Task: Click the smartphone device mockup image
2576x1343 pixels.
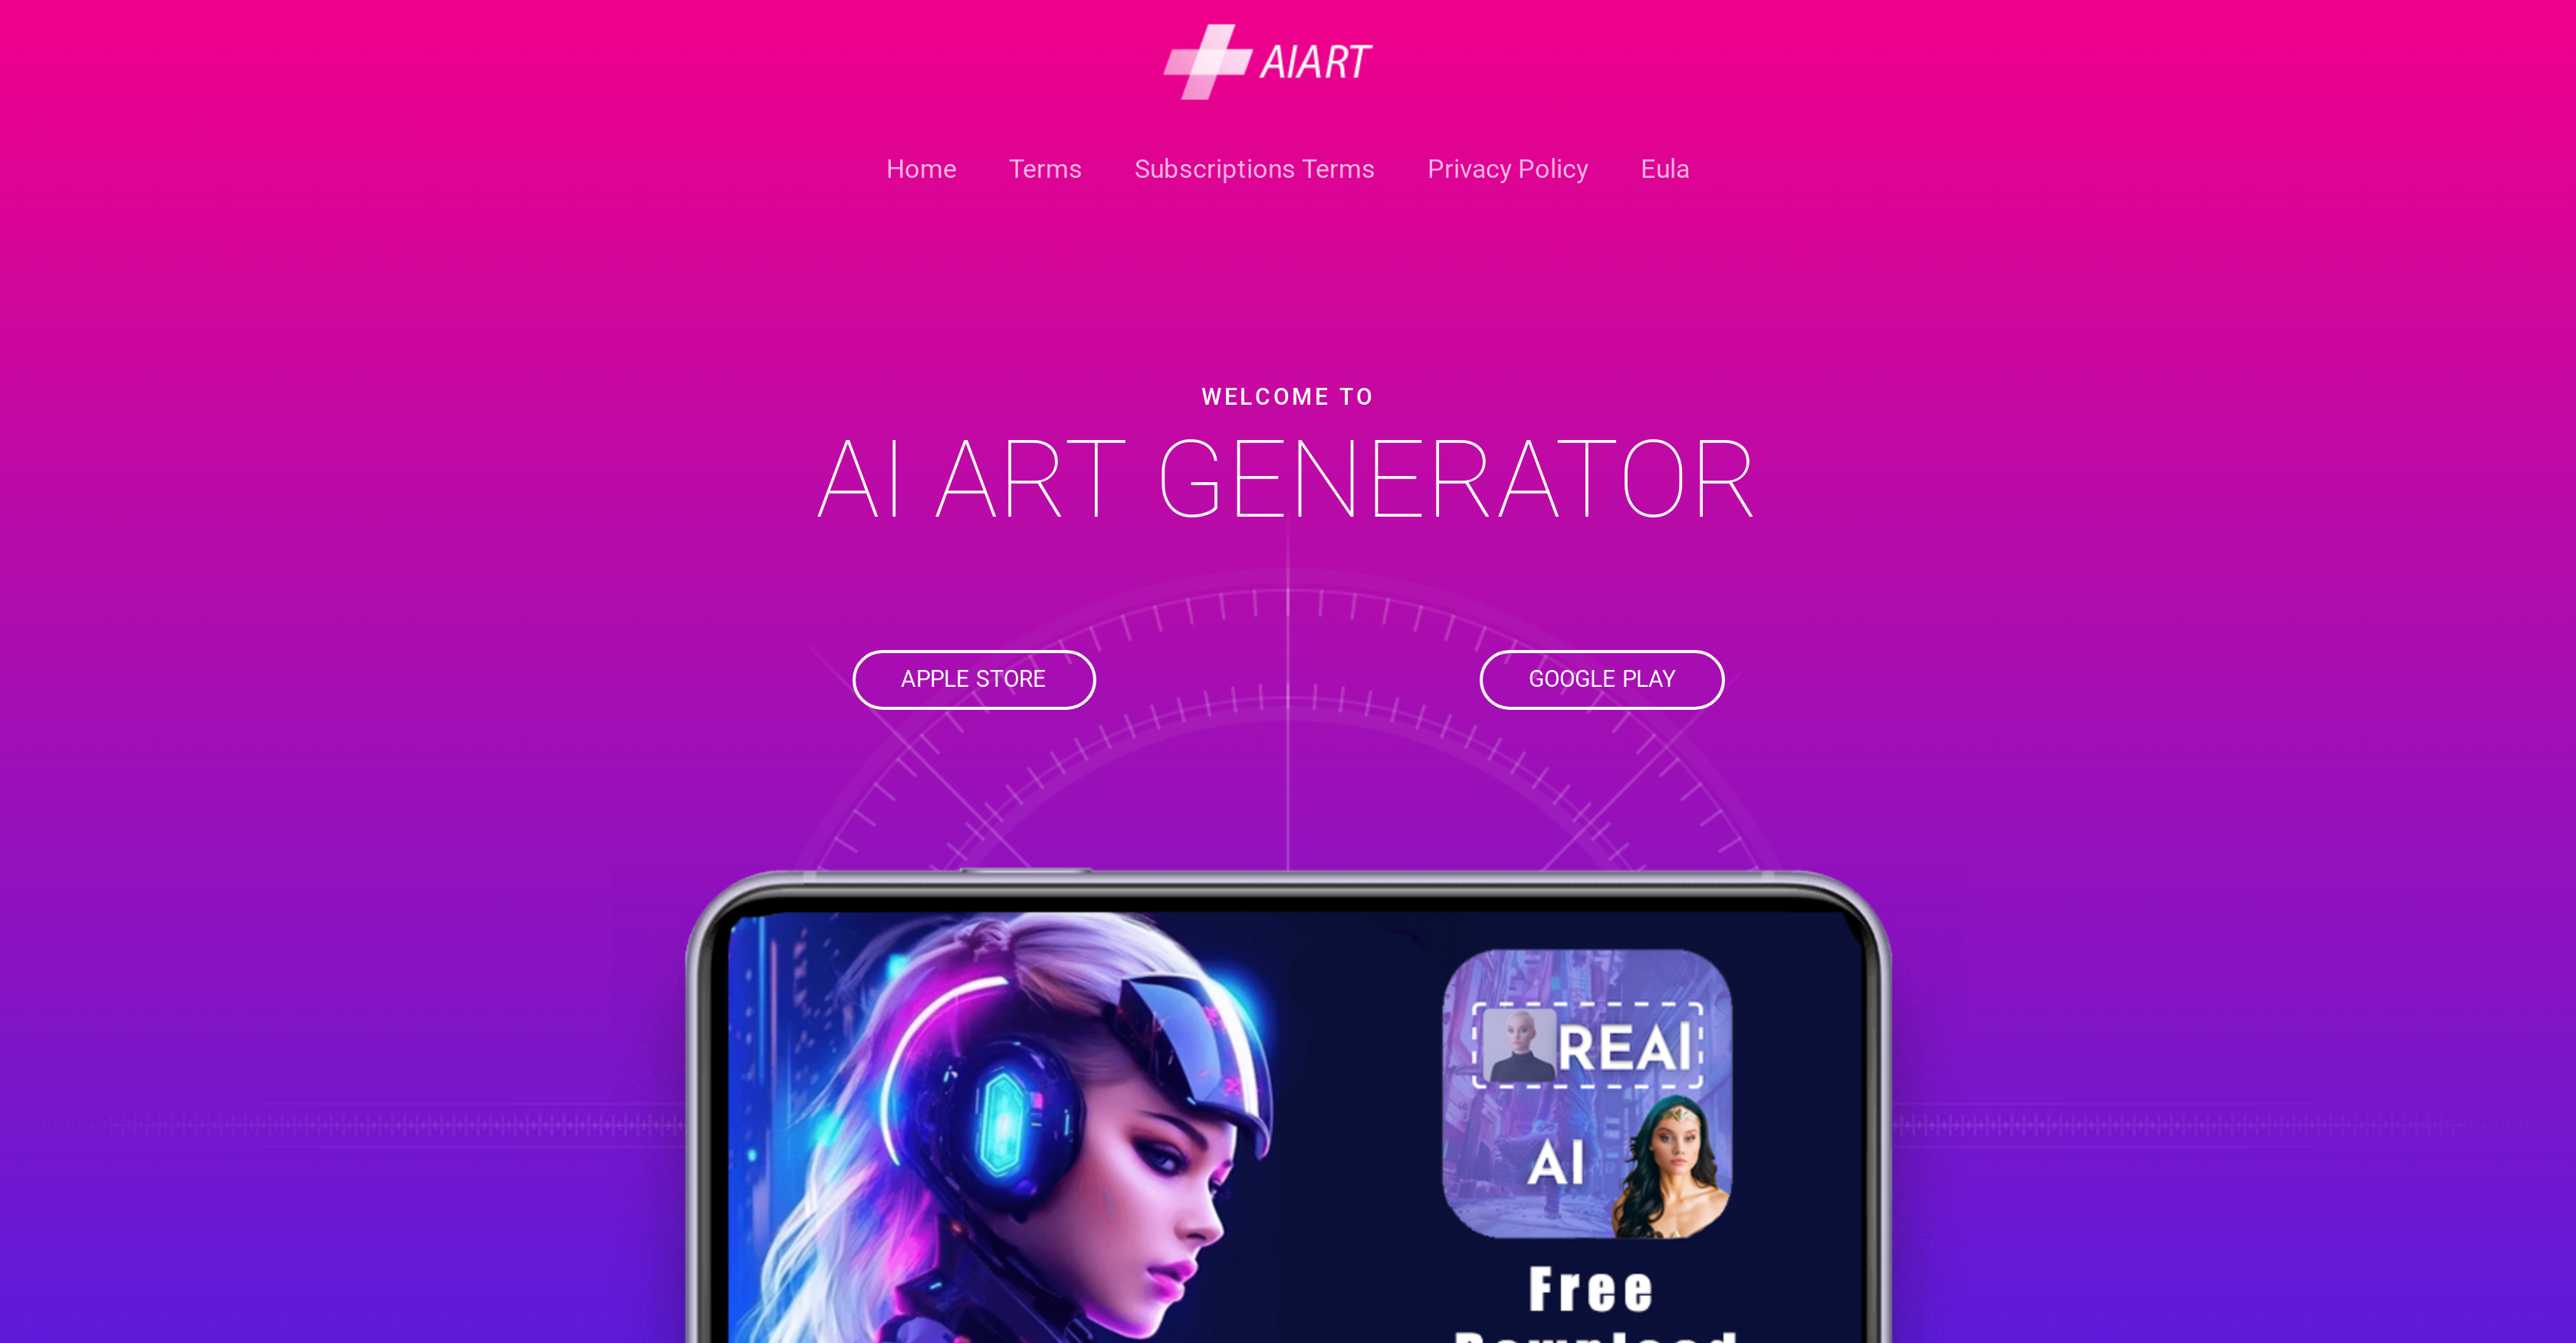Action: click(x=1288, y=1108)
